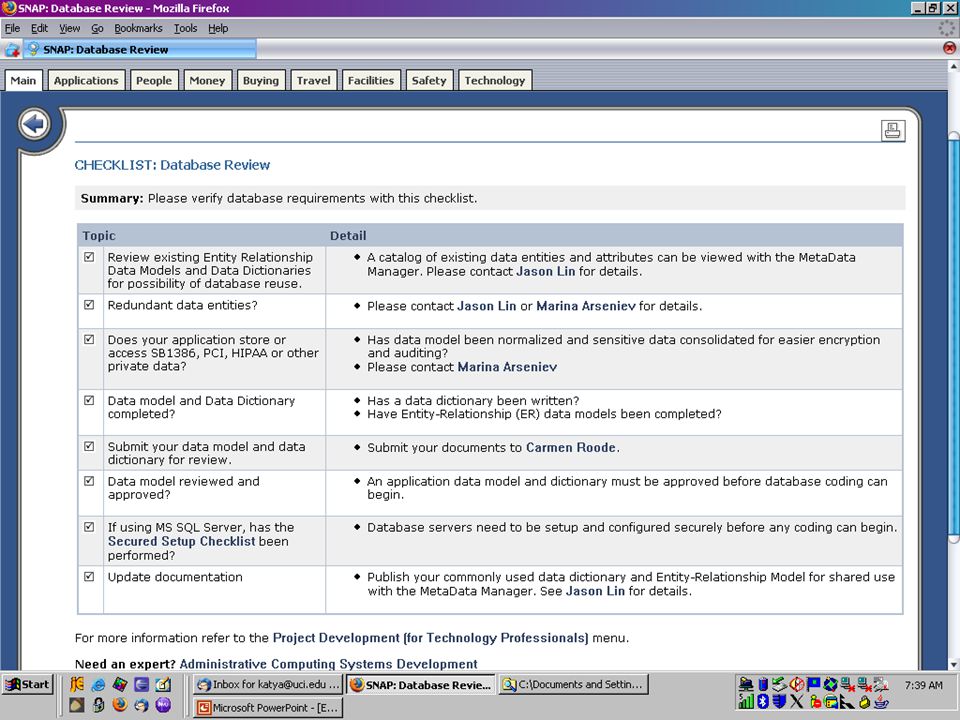960x720 pixels.
Task: Click the round back arrow button
Action: point(34,124)
